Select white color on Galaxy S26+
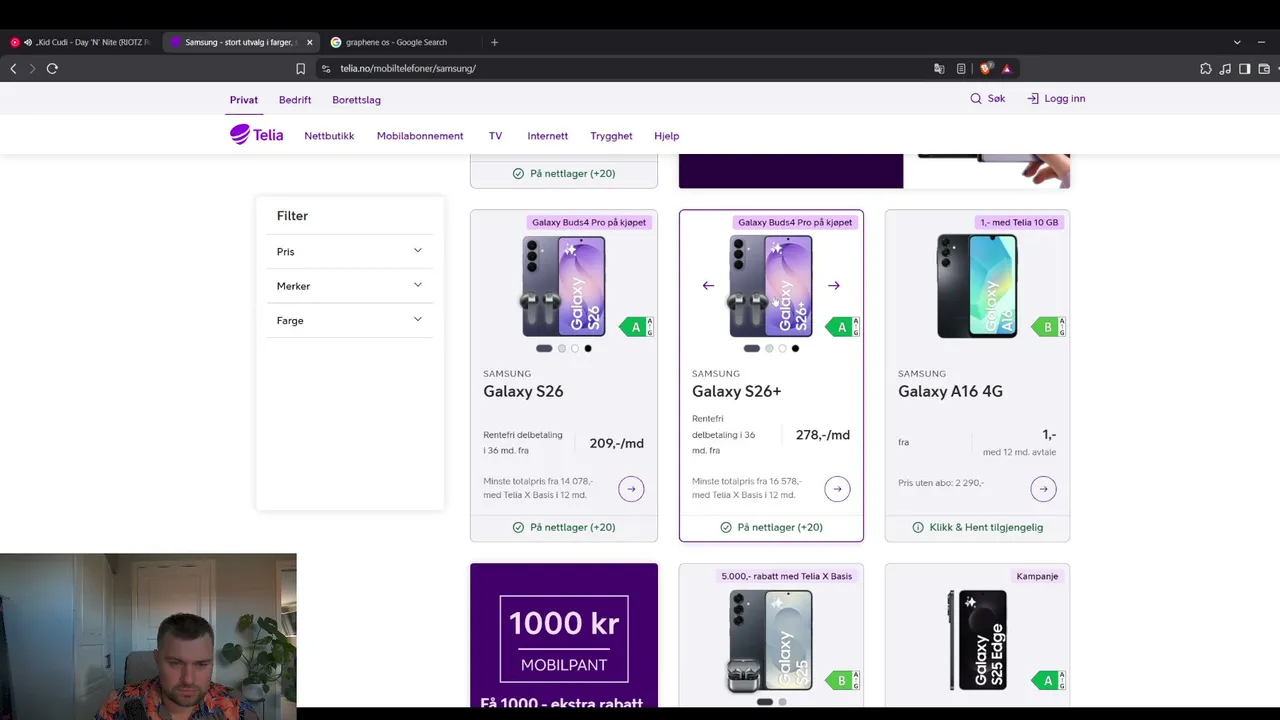 (x=782, y=348)
